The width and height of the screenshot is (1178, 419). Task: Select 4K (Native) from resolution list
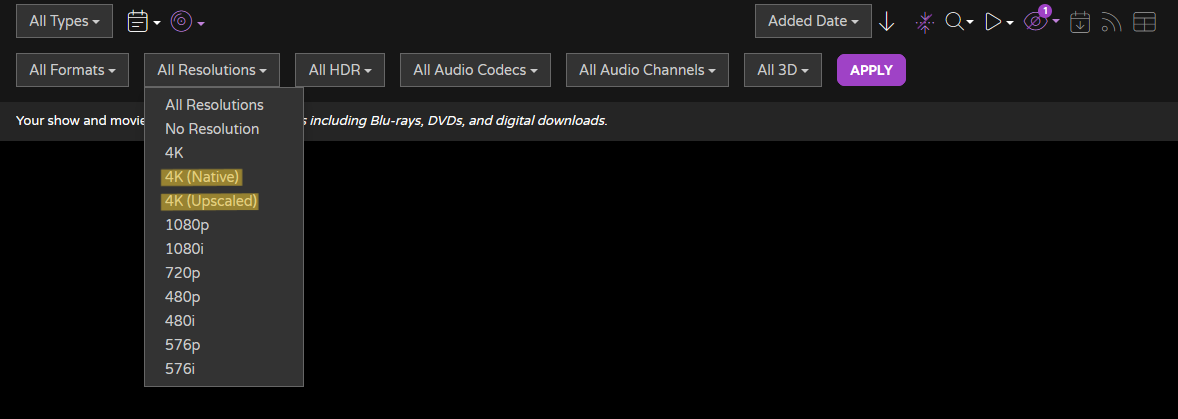click(x=202, y=177)
